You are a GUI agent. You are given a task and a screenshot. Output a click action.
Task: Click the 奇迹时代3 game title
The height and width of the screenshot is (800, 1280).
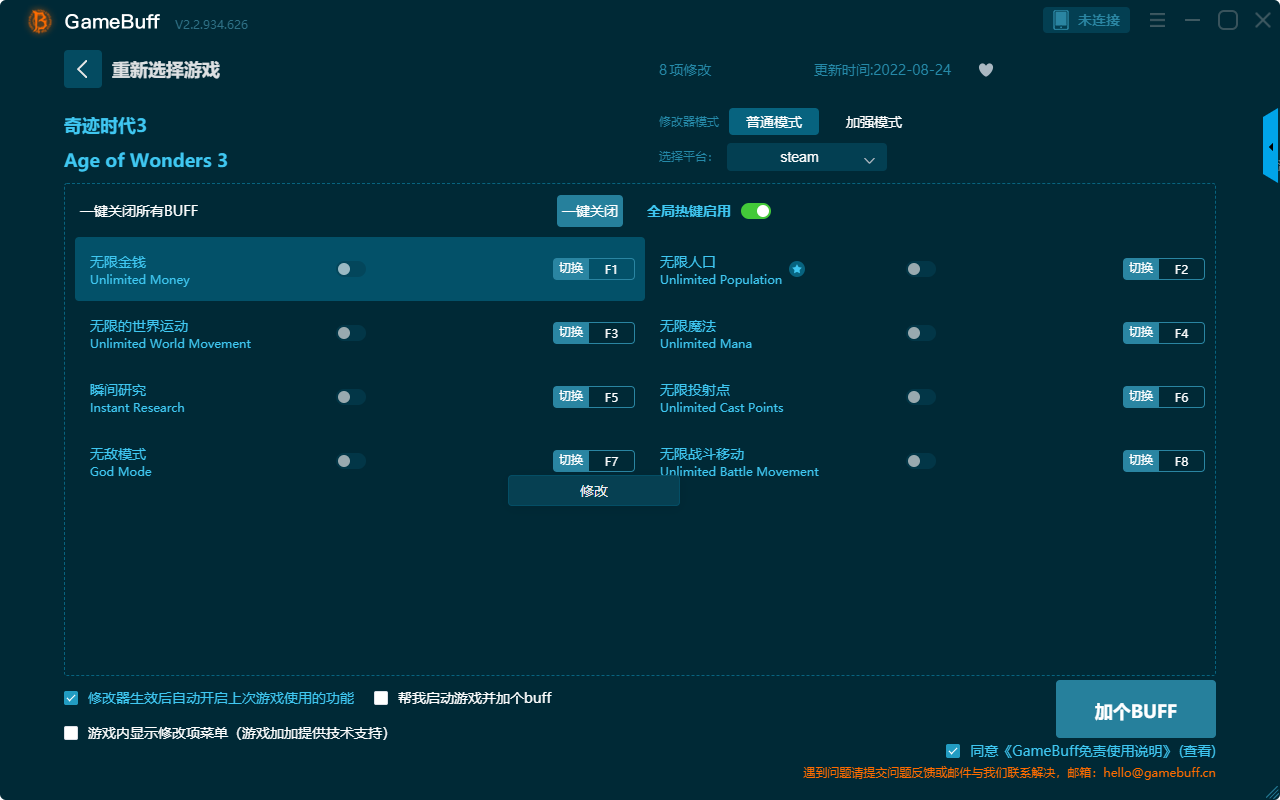(105, 126)
